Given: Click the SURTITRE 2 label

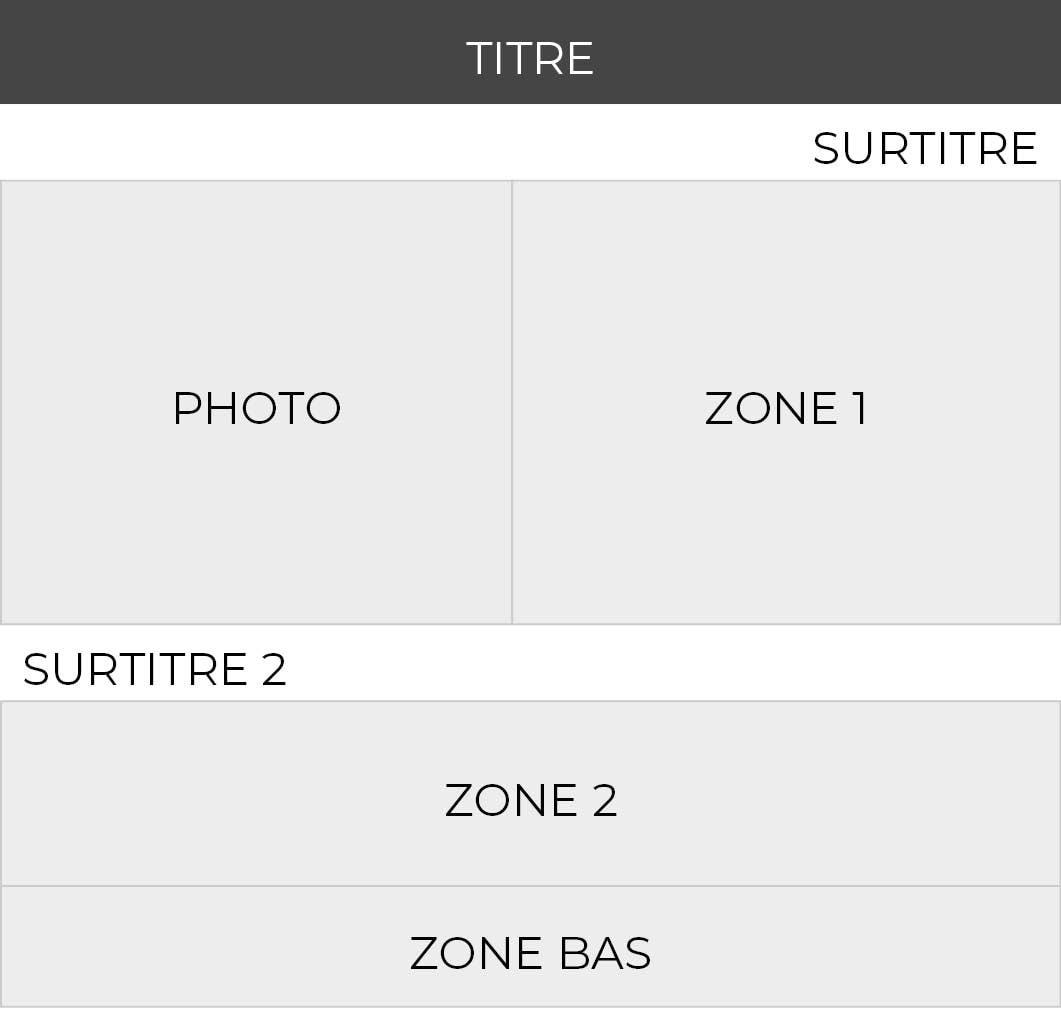Looking at the screenshot, I should click(155, 669).
